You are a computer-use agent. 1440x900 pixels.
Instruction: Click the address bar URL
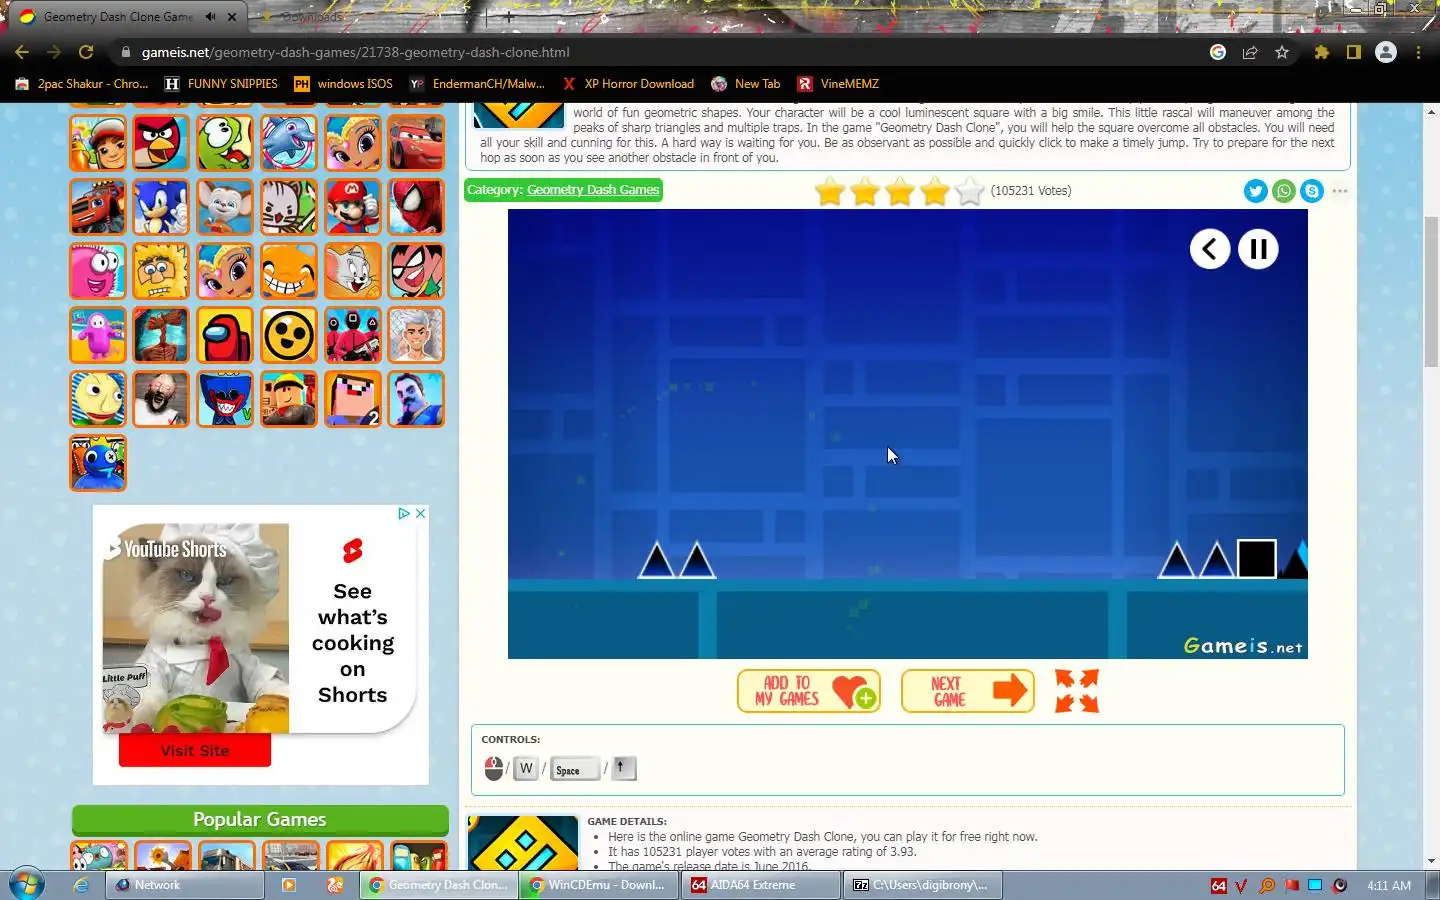tap(356, 52)
